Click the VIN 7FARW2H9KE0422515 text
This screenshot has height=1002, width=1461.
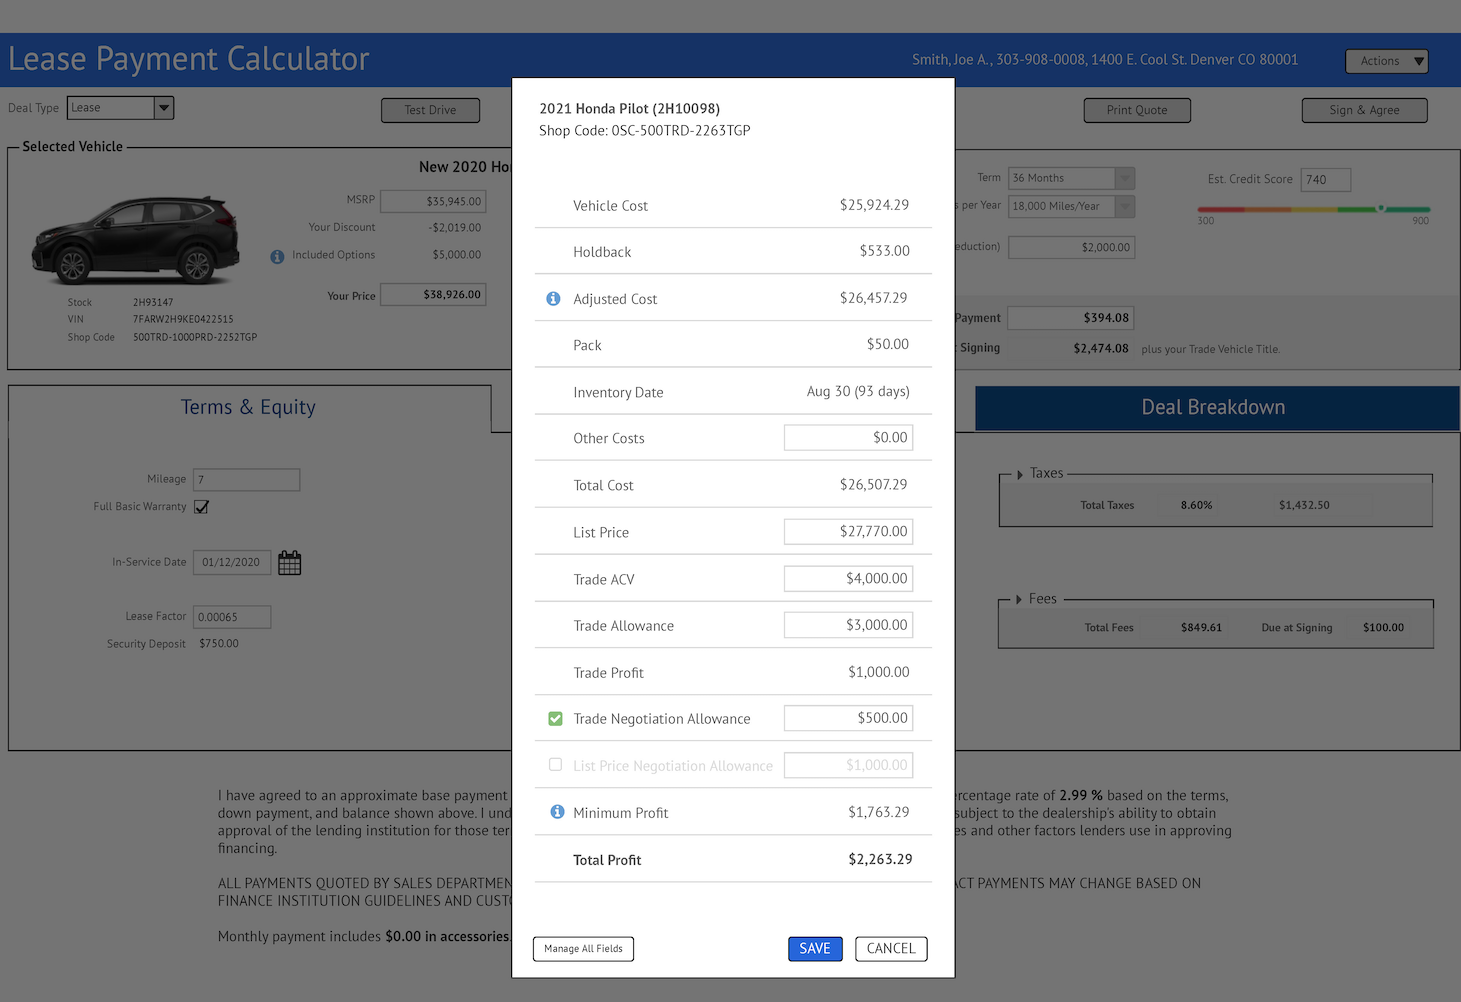pos(183,320)
